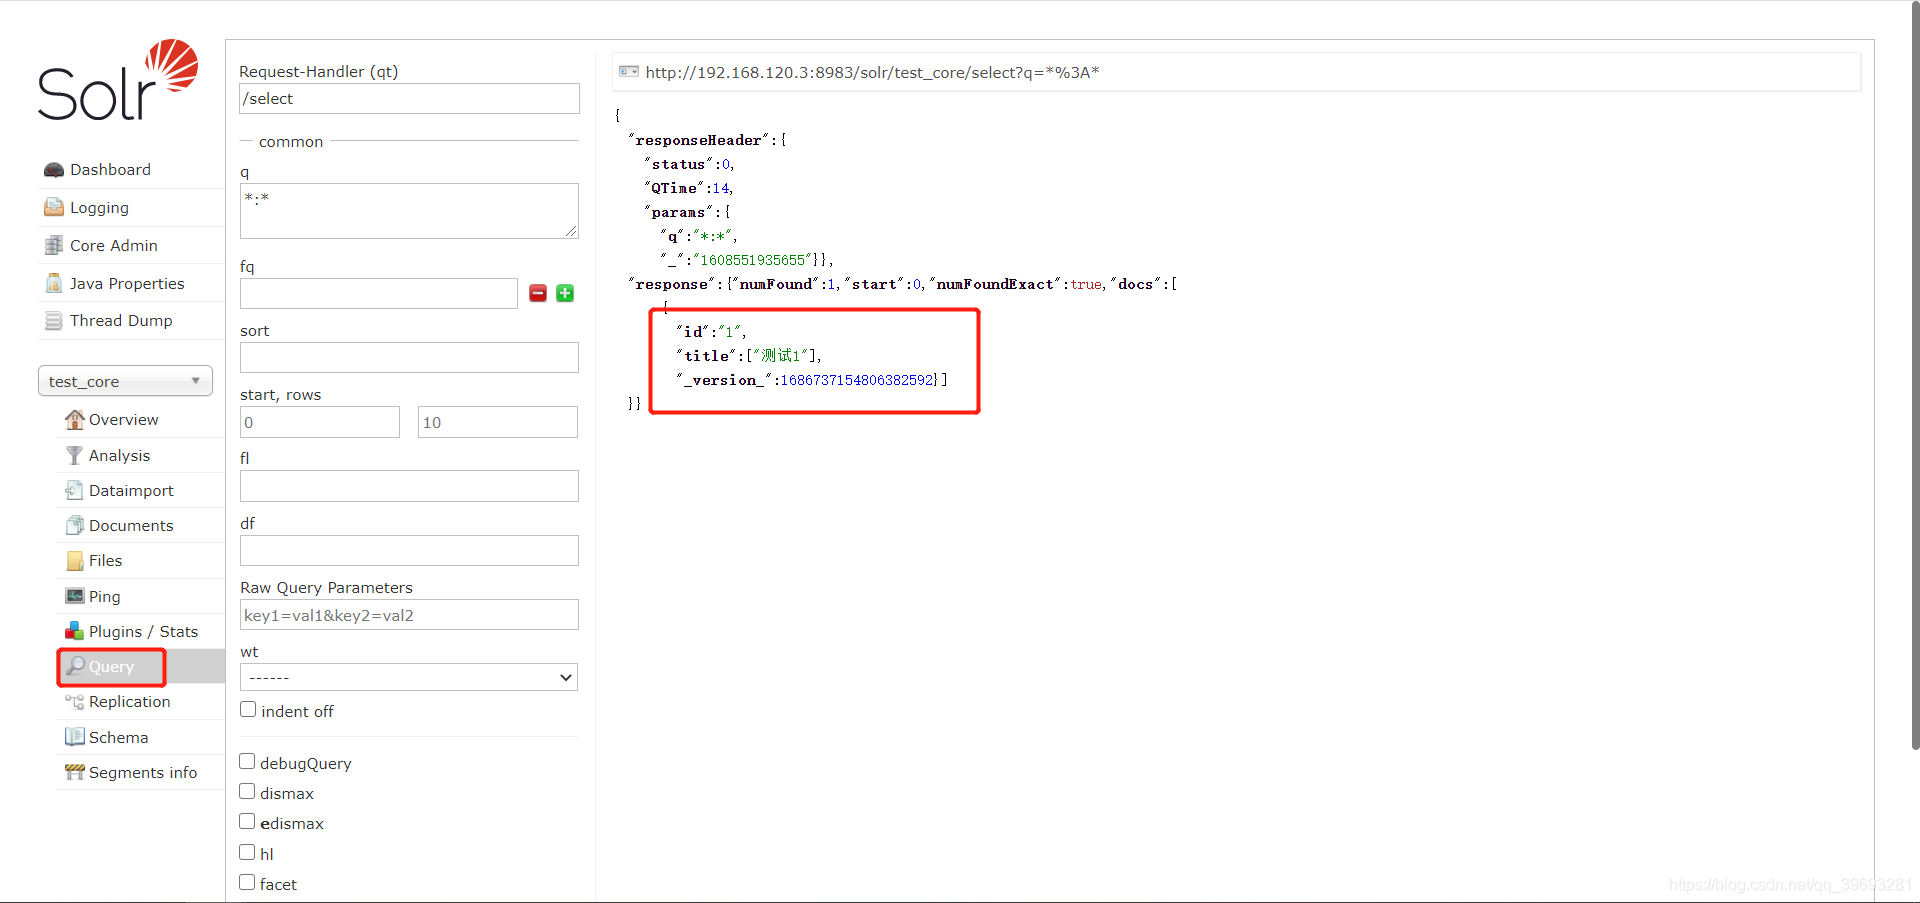
Task: Click the Dashboard gauge icon
Action: 54,170
